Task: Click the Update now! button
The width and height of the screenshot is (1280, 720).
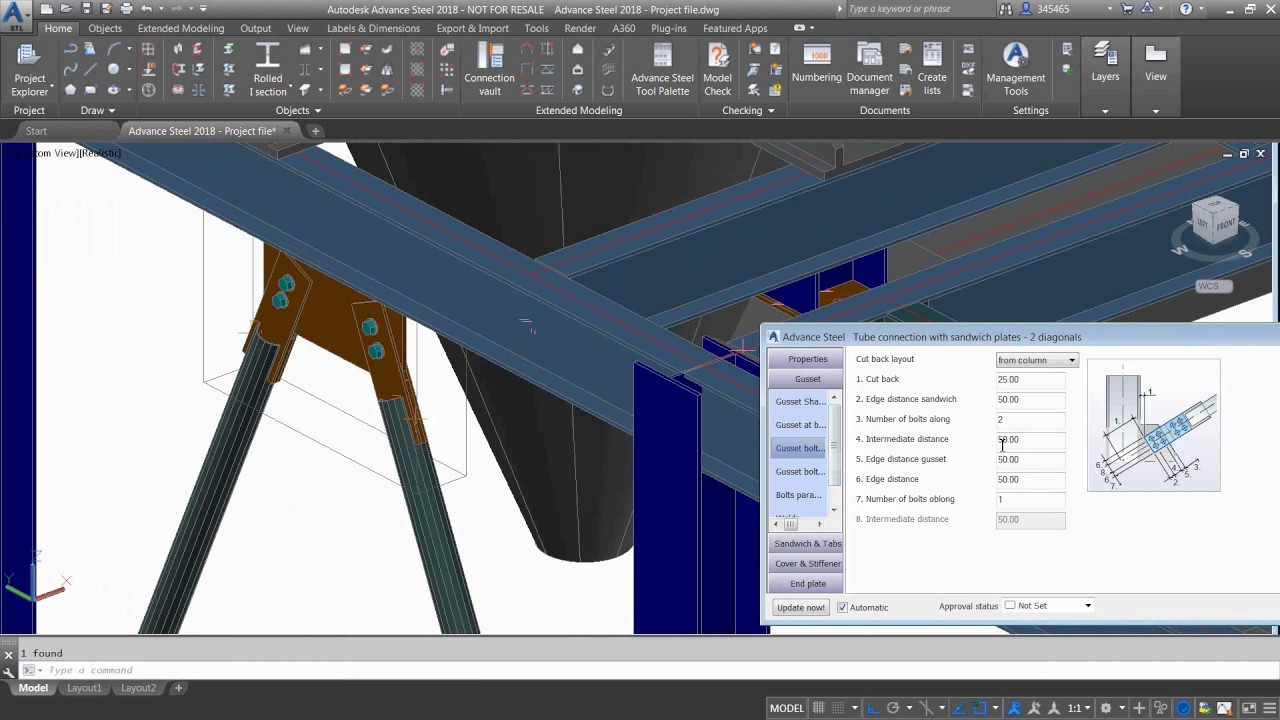Action: (x=801, y=607)
